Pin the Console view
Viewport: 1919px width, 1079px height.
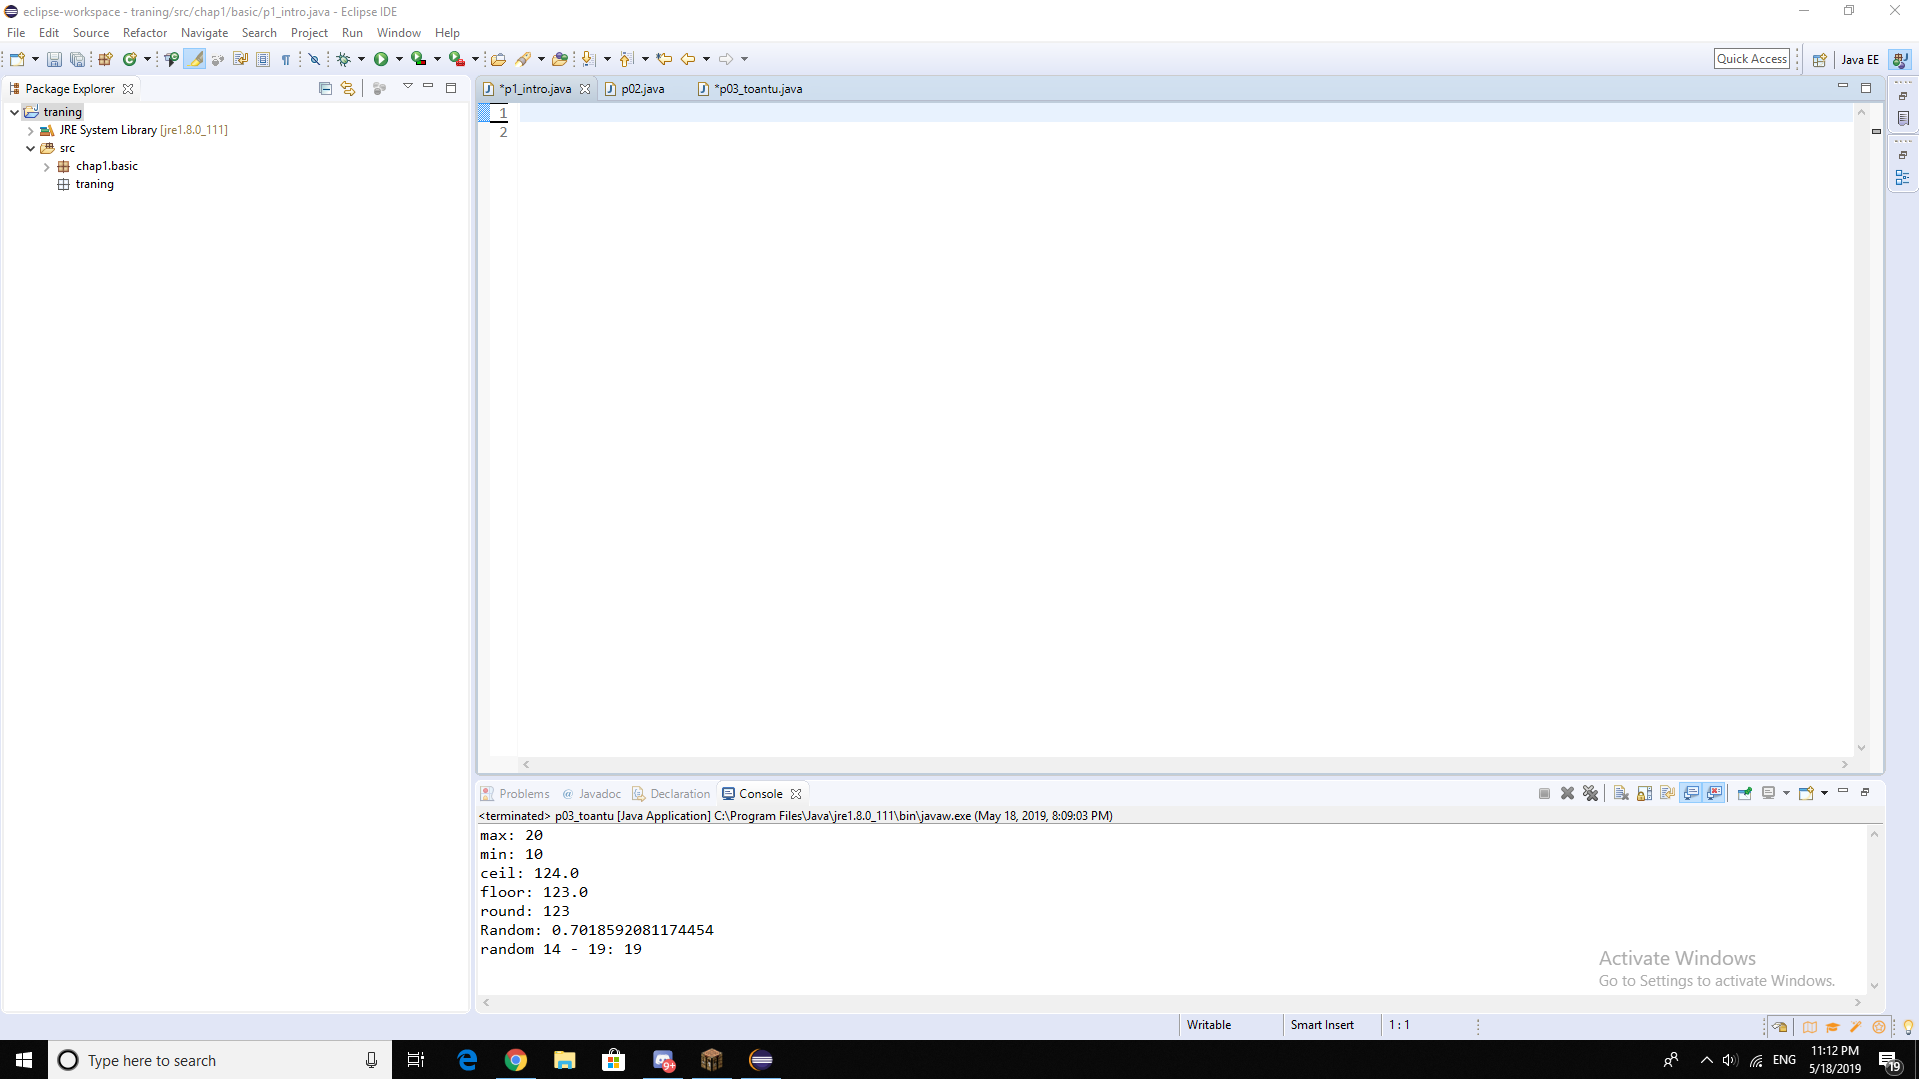pyautogui.click(x=1744, y=793)
